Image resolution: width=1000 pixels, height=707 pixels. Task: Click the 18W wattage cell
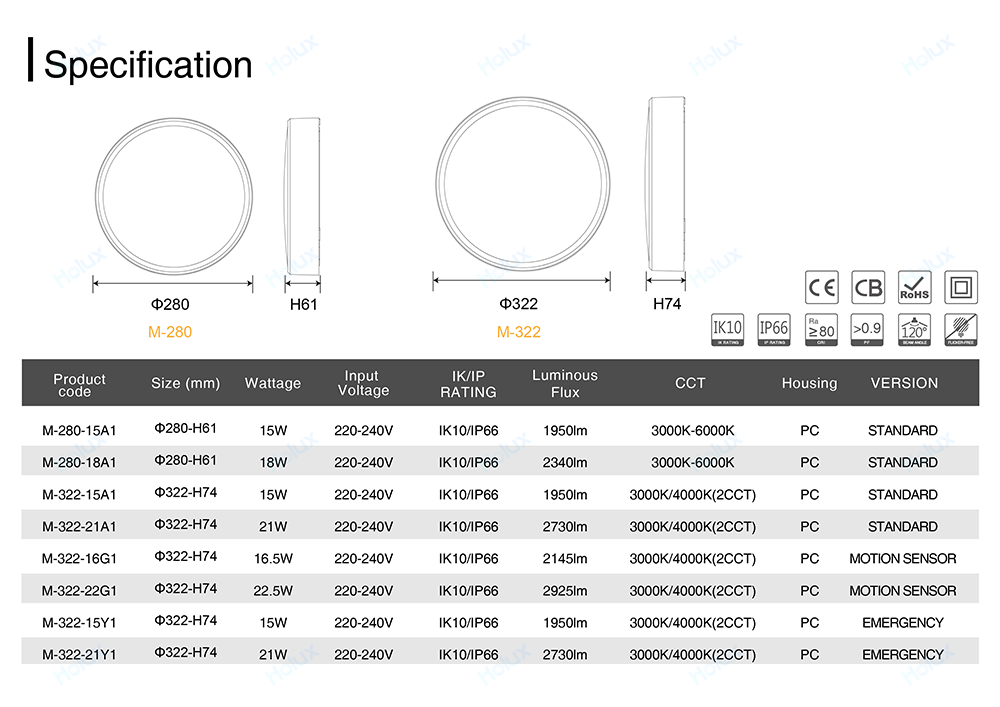pyautogui.click(x=273, y=463)
